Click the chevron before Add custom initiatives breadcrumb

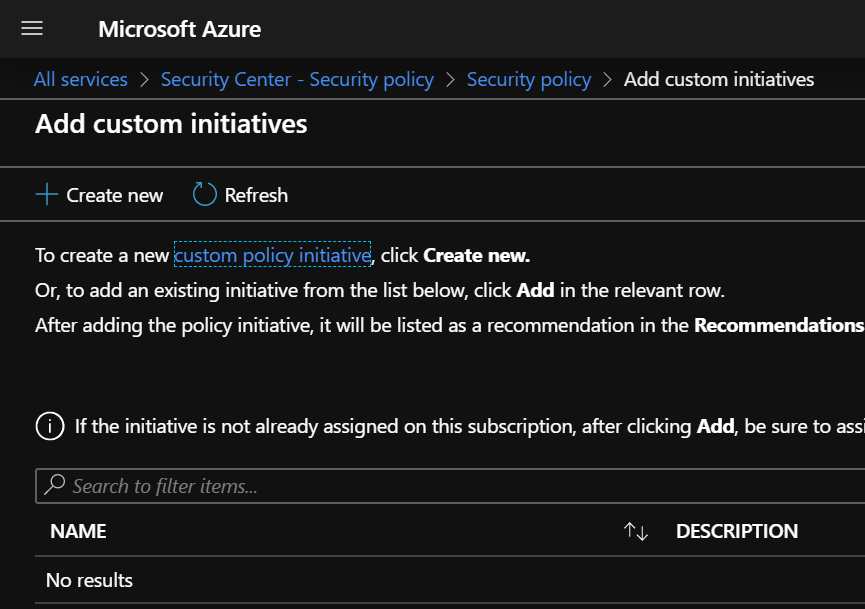point(608,79)
